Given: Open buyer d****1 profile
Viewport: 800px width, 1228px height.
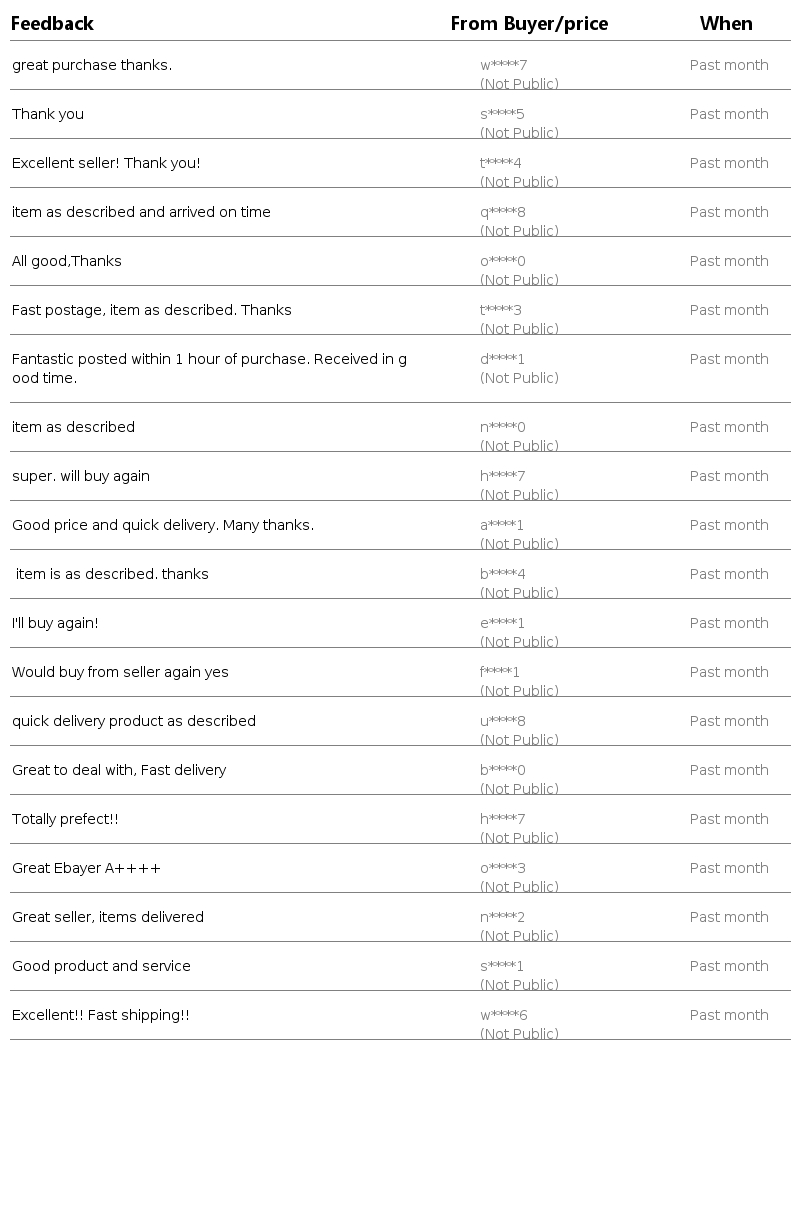Looking at the screenshot, I should [x=502, y=359].
